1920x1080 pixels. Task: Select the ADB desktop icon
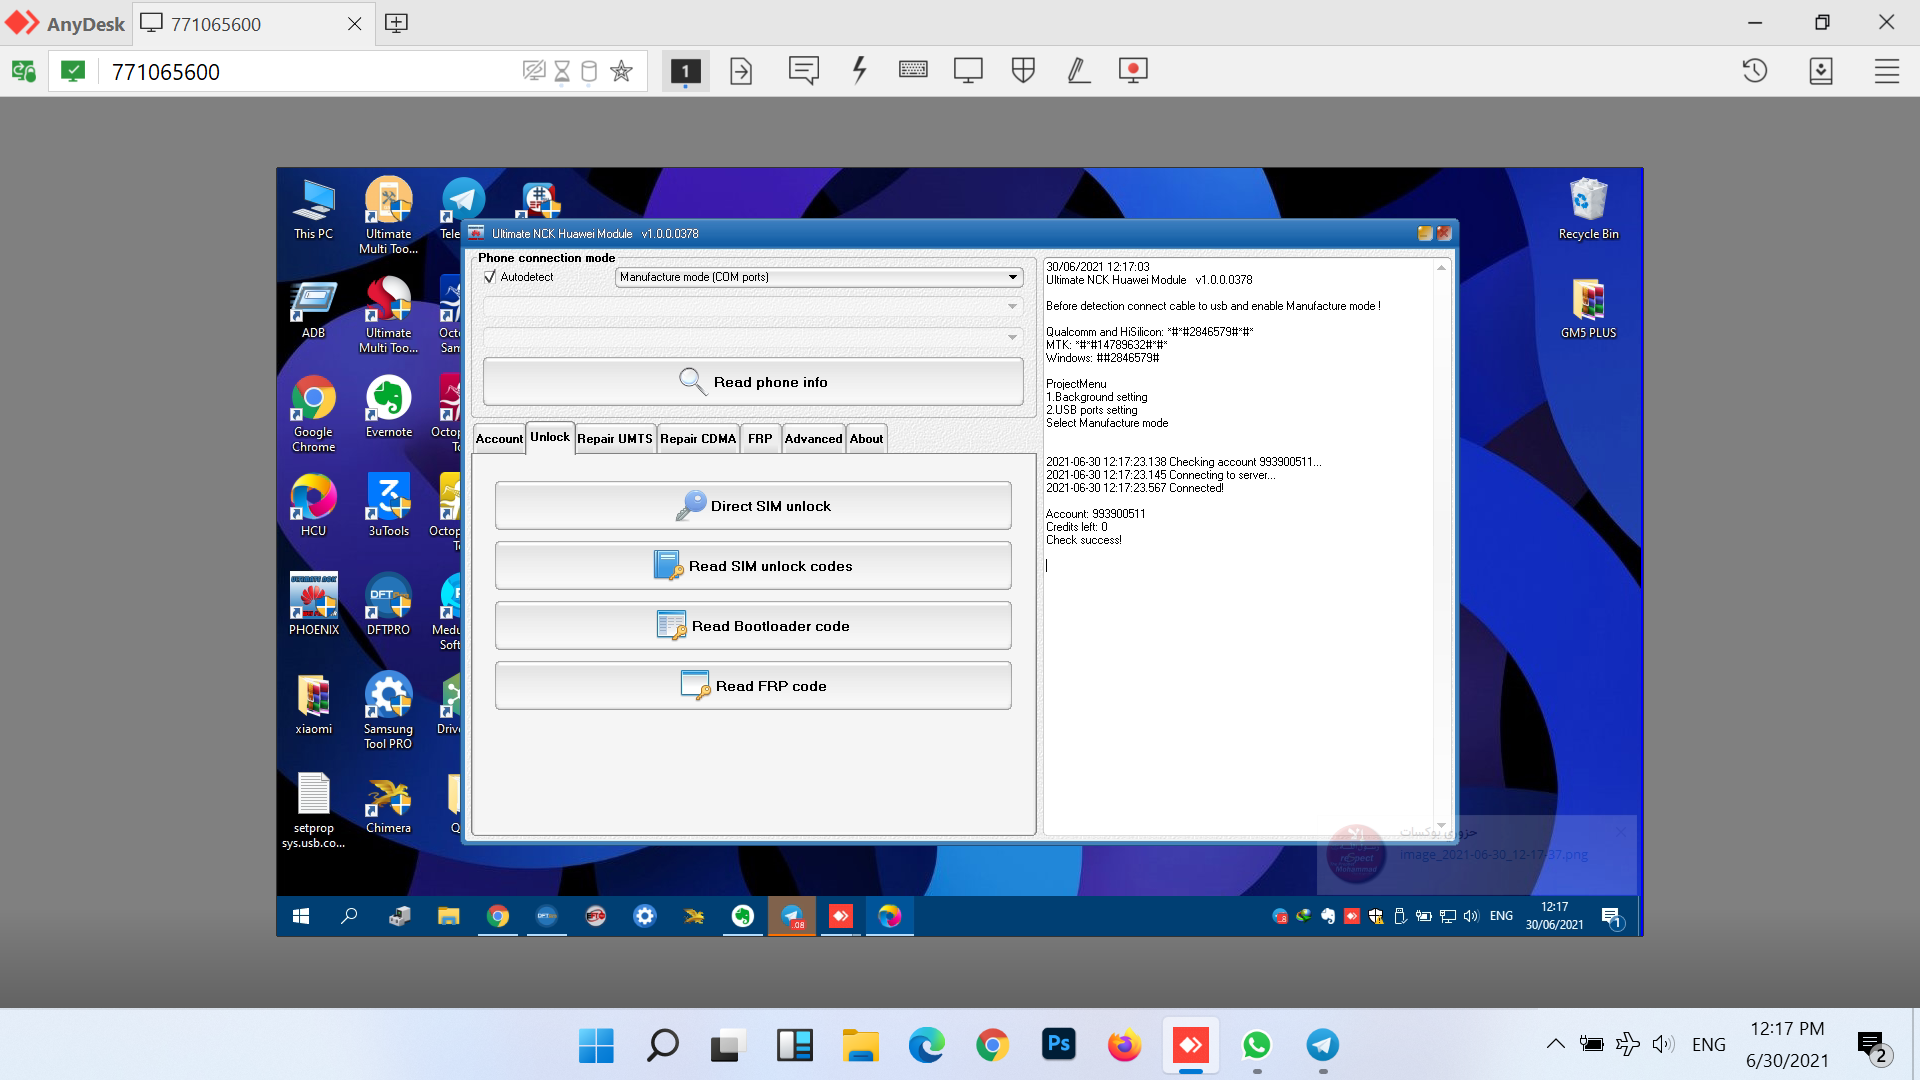click(x=313, y=310)
